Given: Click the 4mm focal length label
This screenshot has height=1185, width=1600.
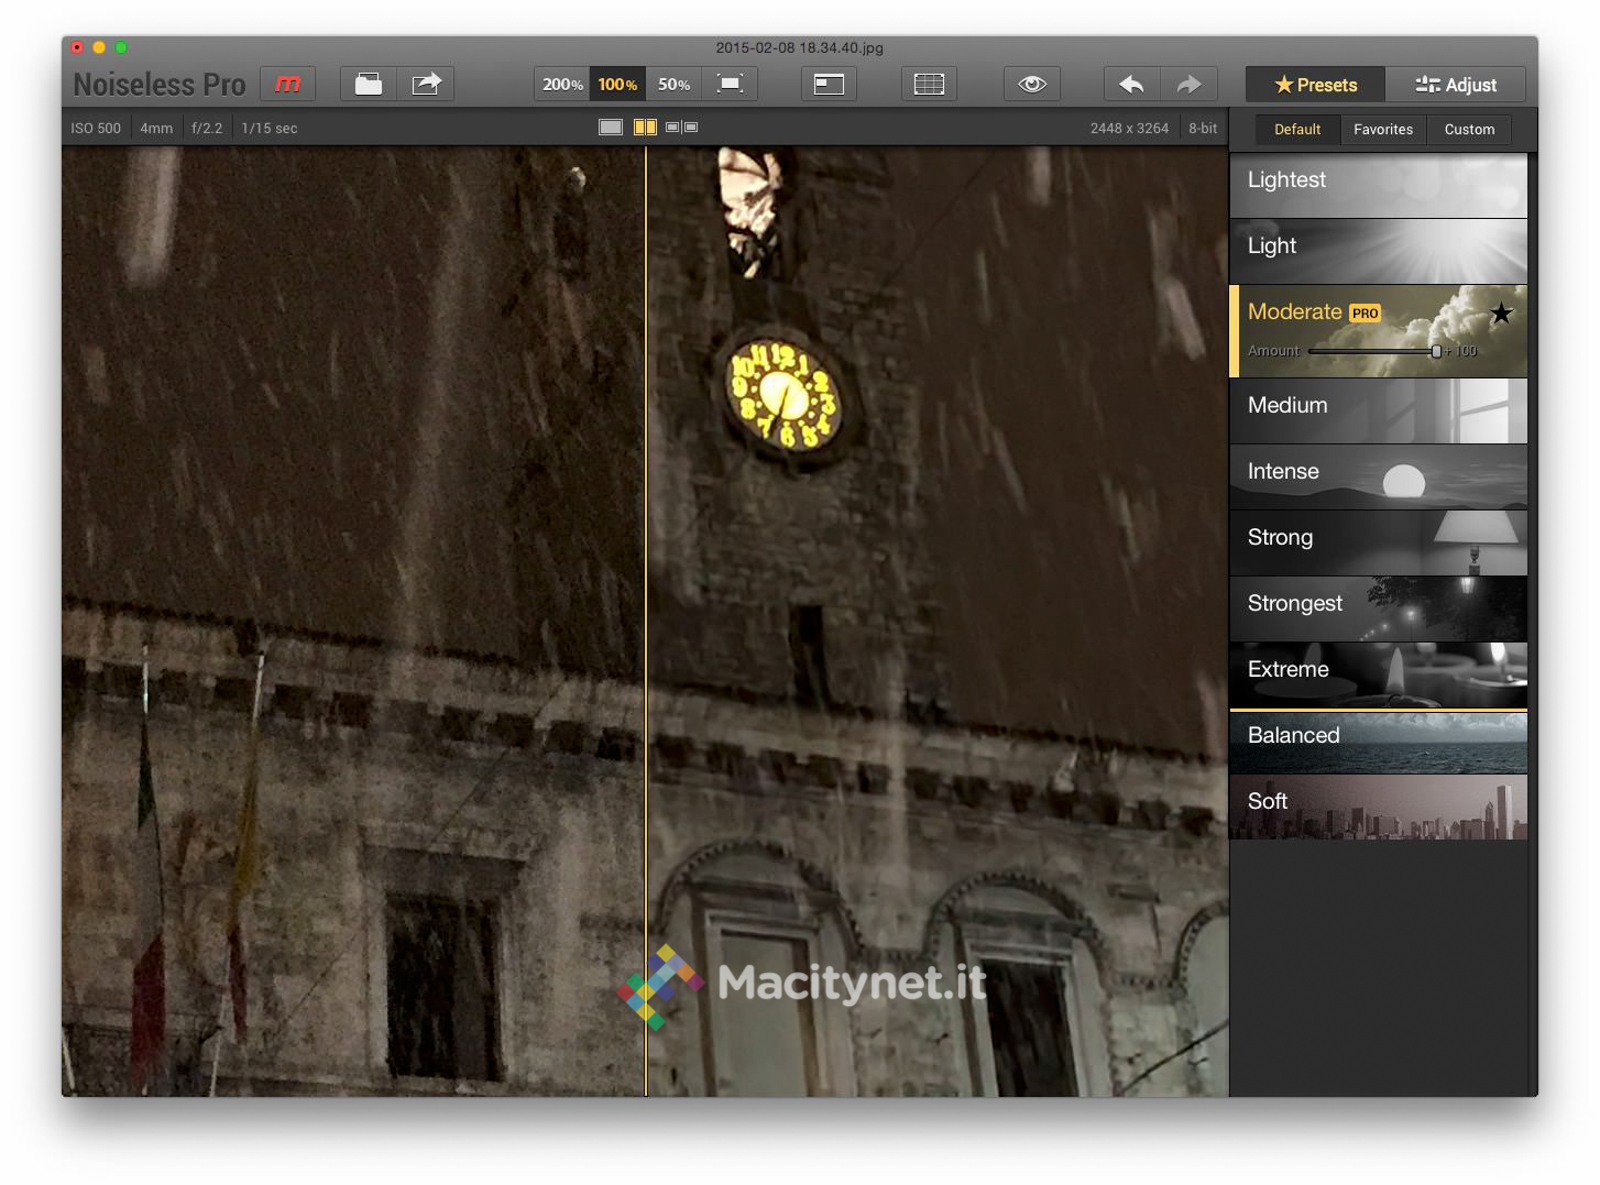Looking at the screenshot, I should 156,128.
